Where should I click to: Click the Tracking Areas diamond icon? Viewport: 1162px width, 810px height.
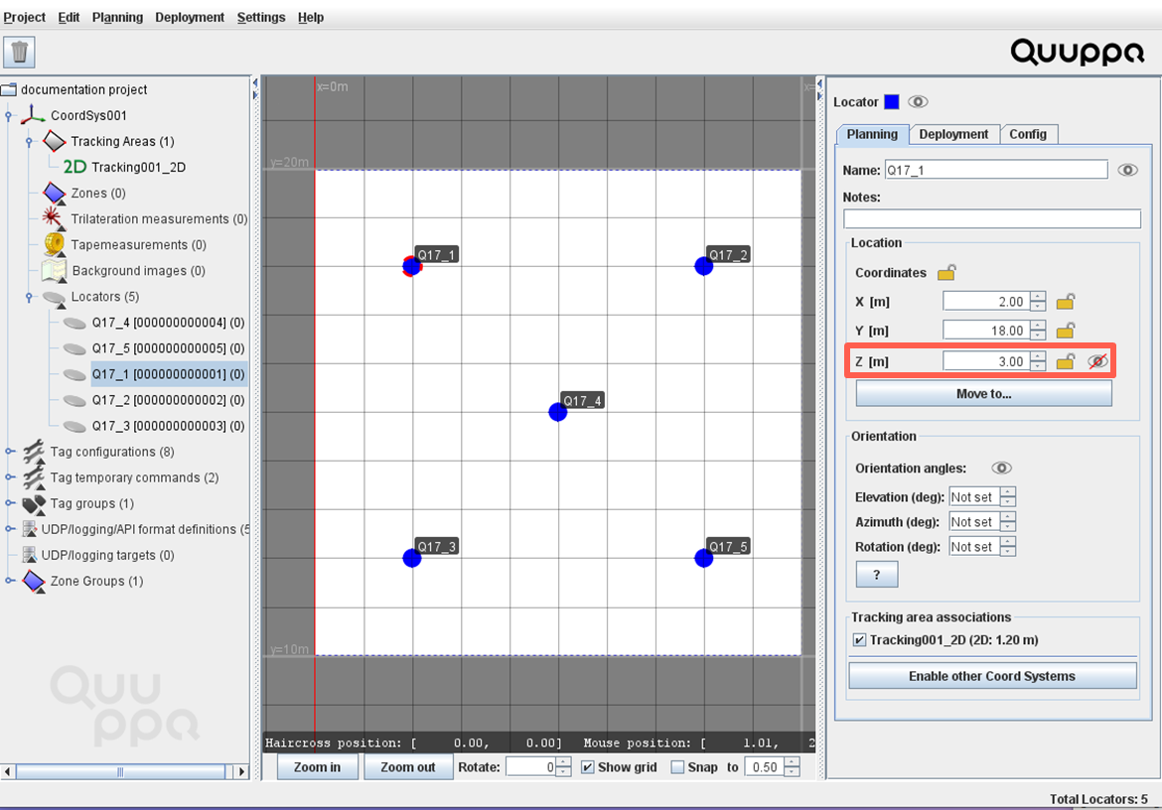[54, 141]
